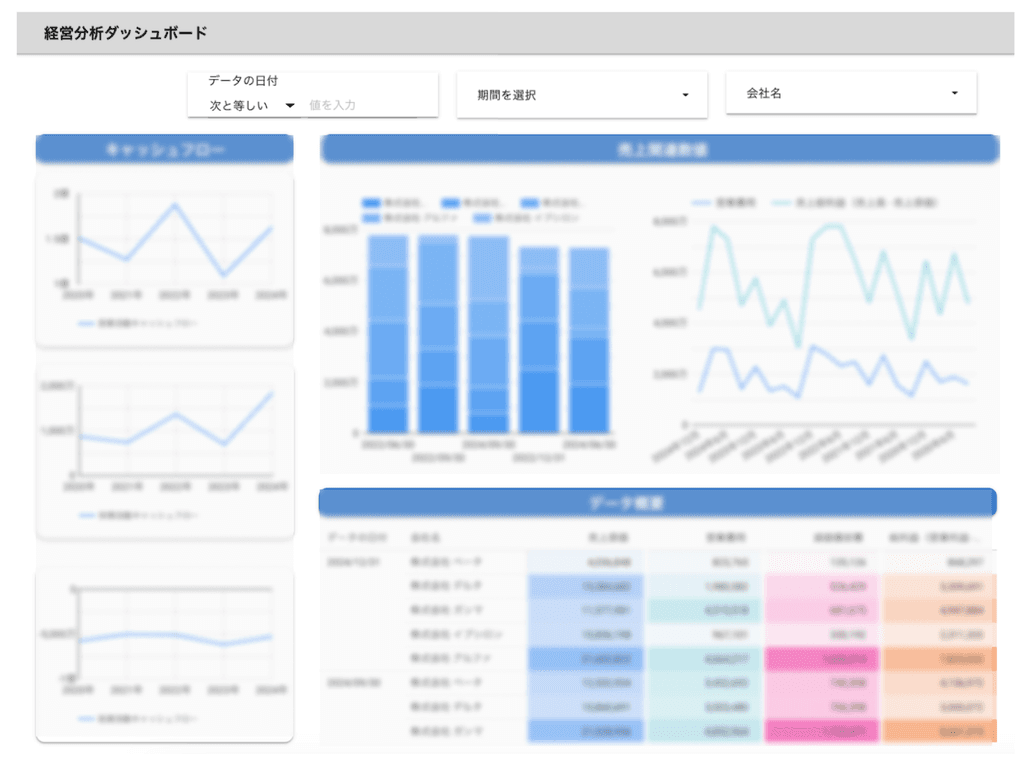The height and width of the screenshot is (759, 1024).
Task: Click the キャッシュフロー section header
Action: click(164, 150)
